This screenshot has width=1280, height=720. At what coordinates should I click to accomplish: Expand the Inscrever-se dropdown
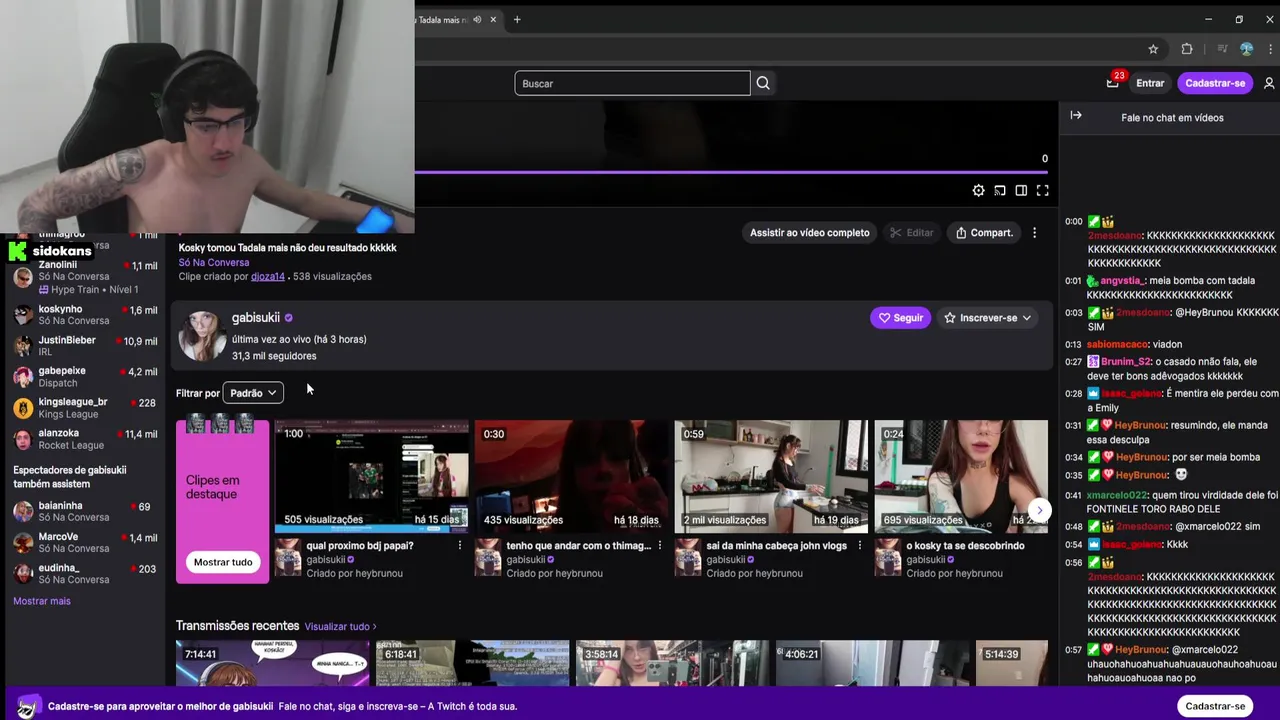(x=1026, y=318)
